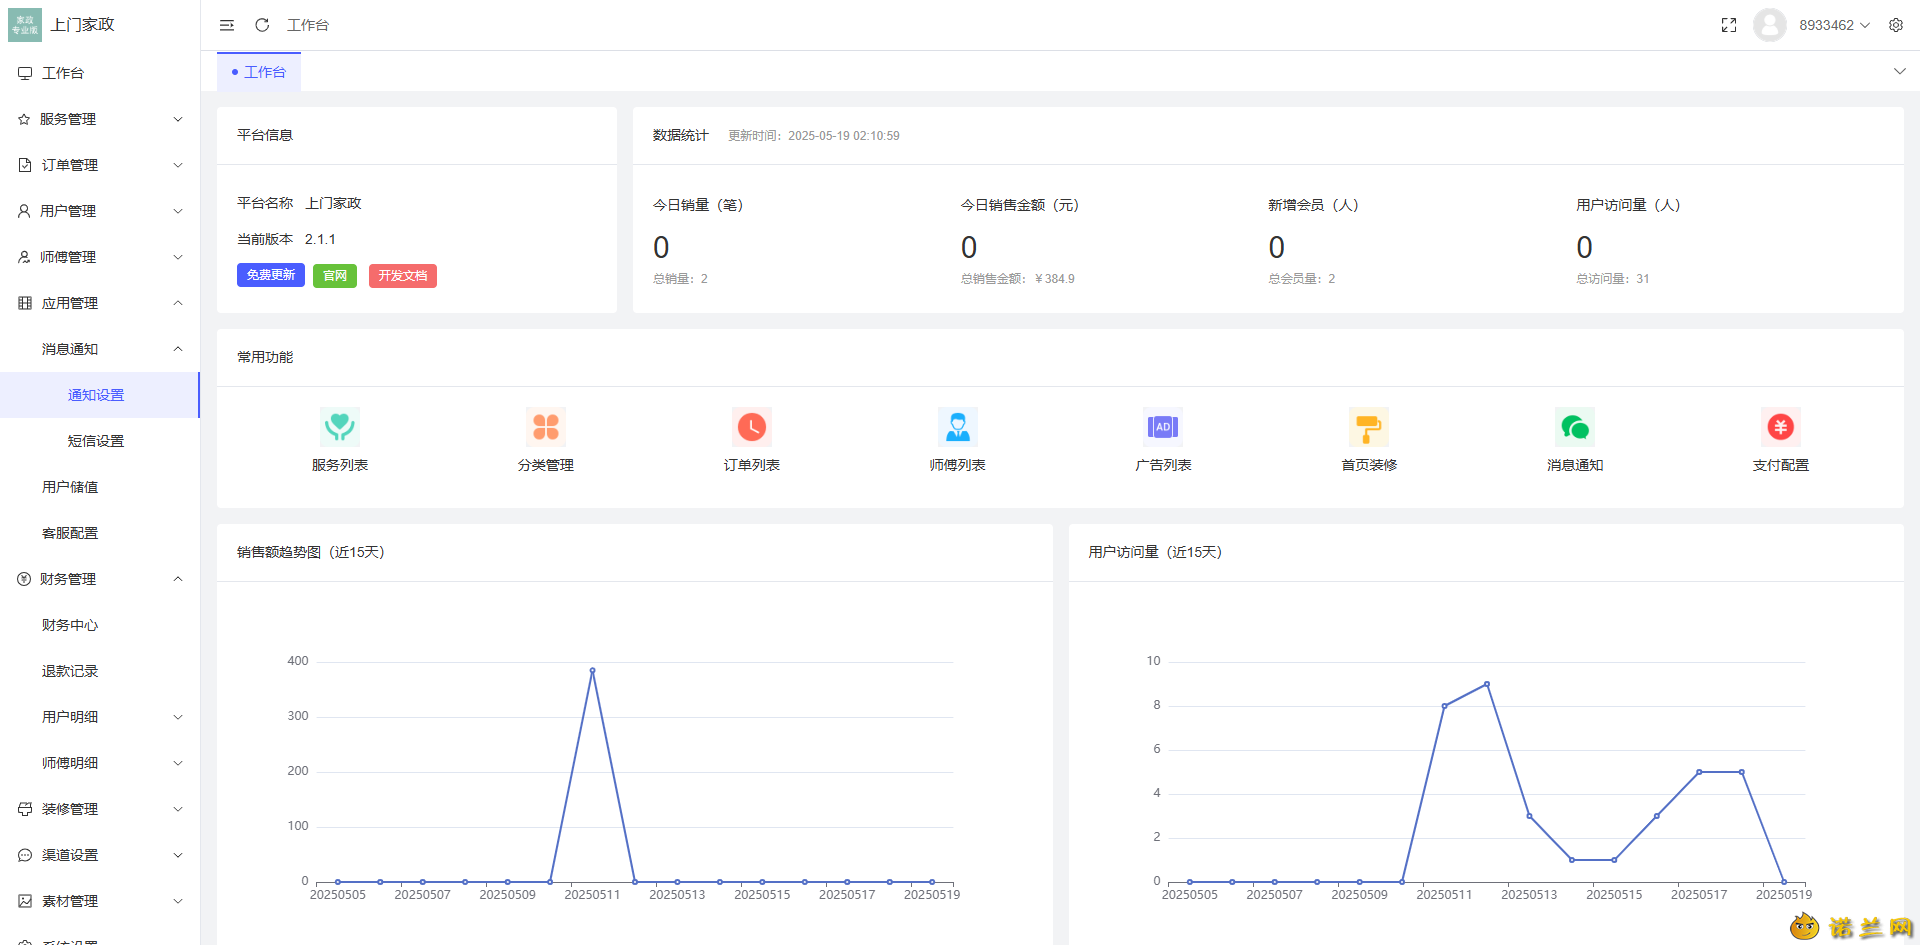Screen dimensions: 1920x945
Task: Open the 消息通知 WeChat icon
Action: tap(1575, 427)
